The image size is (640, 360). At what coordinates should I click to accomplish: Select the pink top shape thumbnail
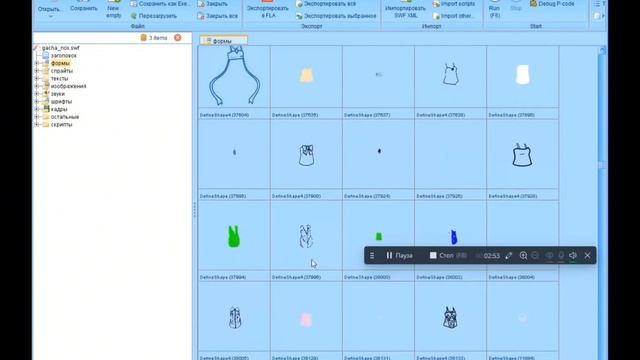click(306, 320)
